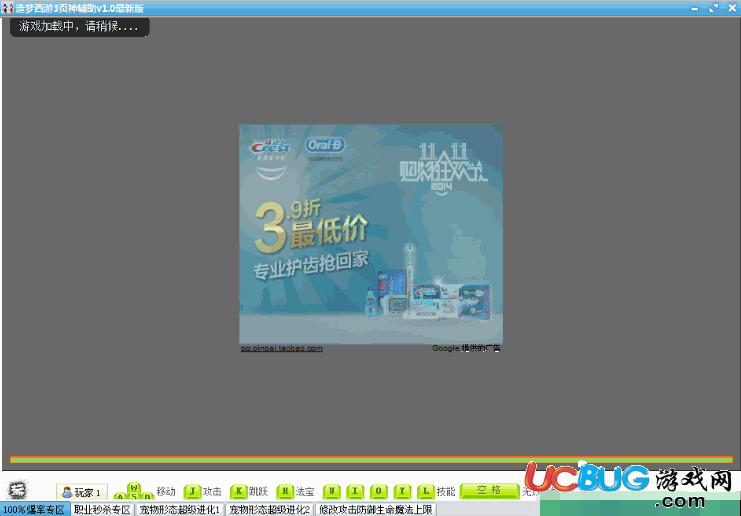
Task: Click the A key of WASD cluster
Action: tap(120, 496)
